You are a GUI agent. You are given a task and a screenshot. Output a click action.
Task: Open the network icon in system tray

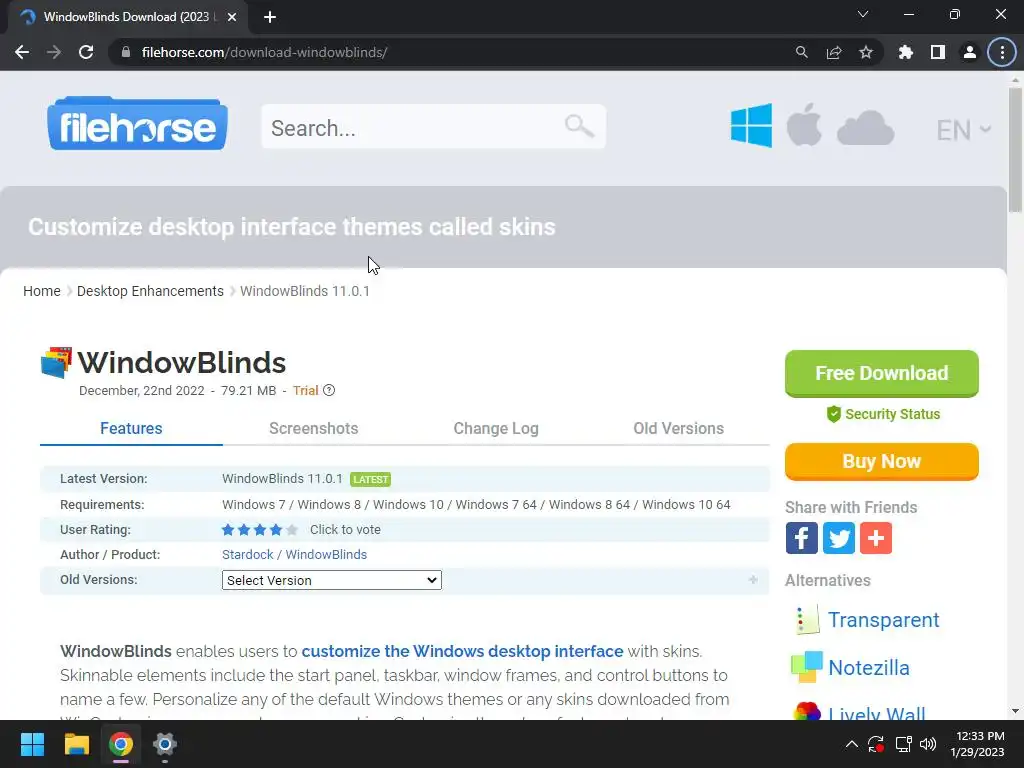(x=903, y=744)
